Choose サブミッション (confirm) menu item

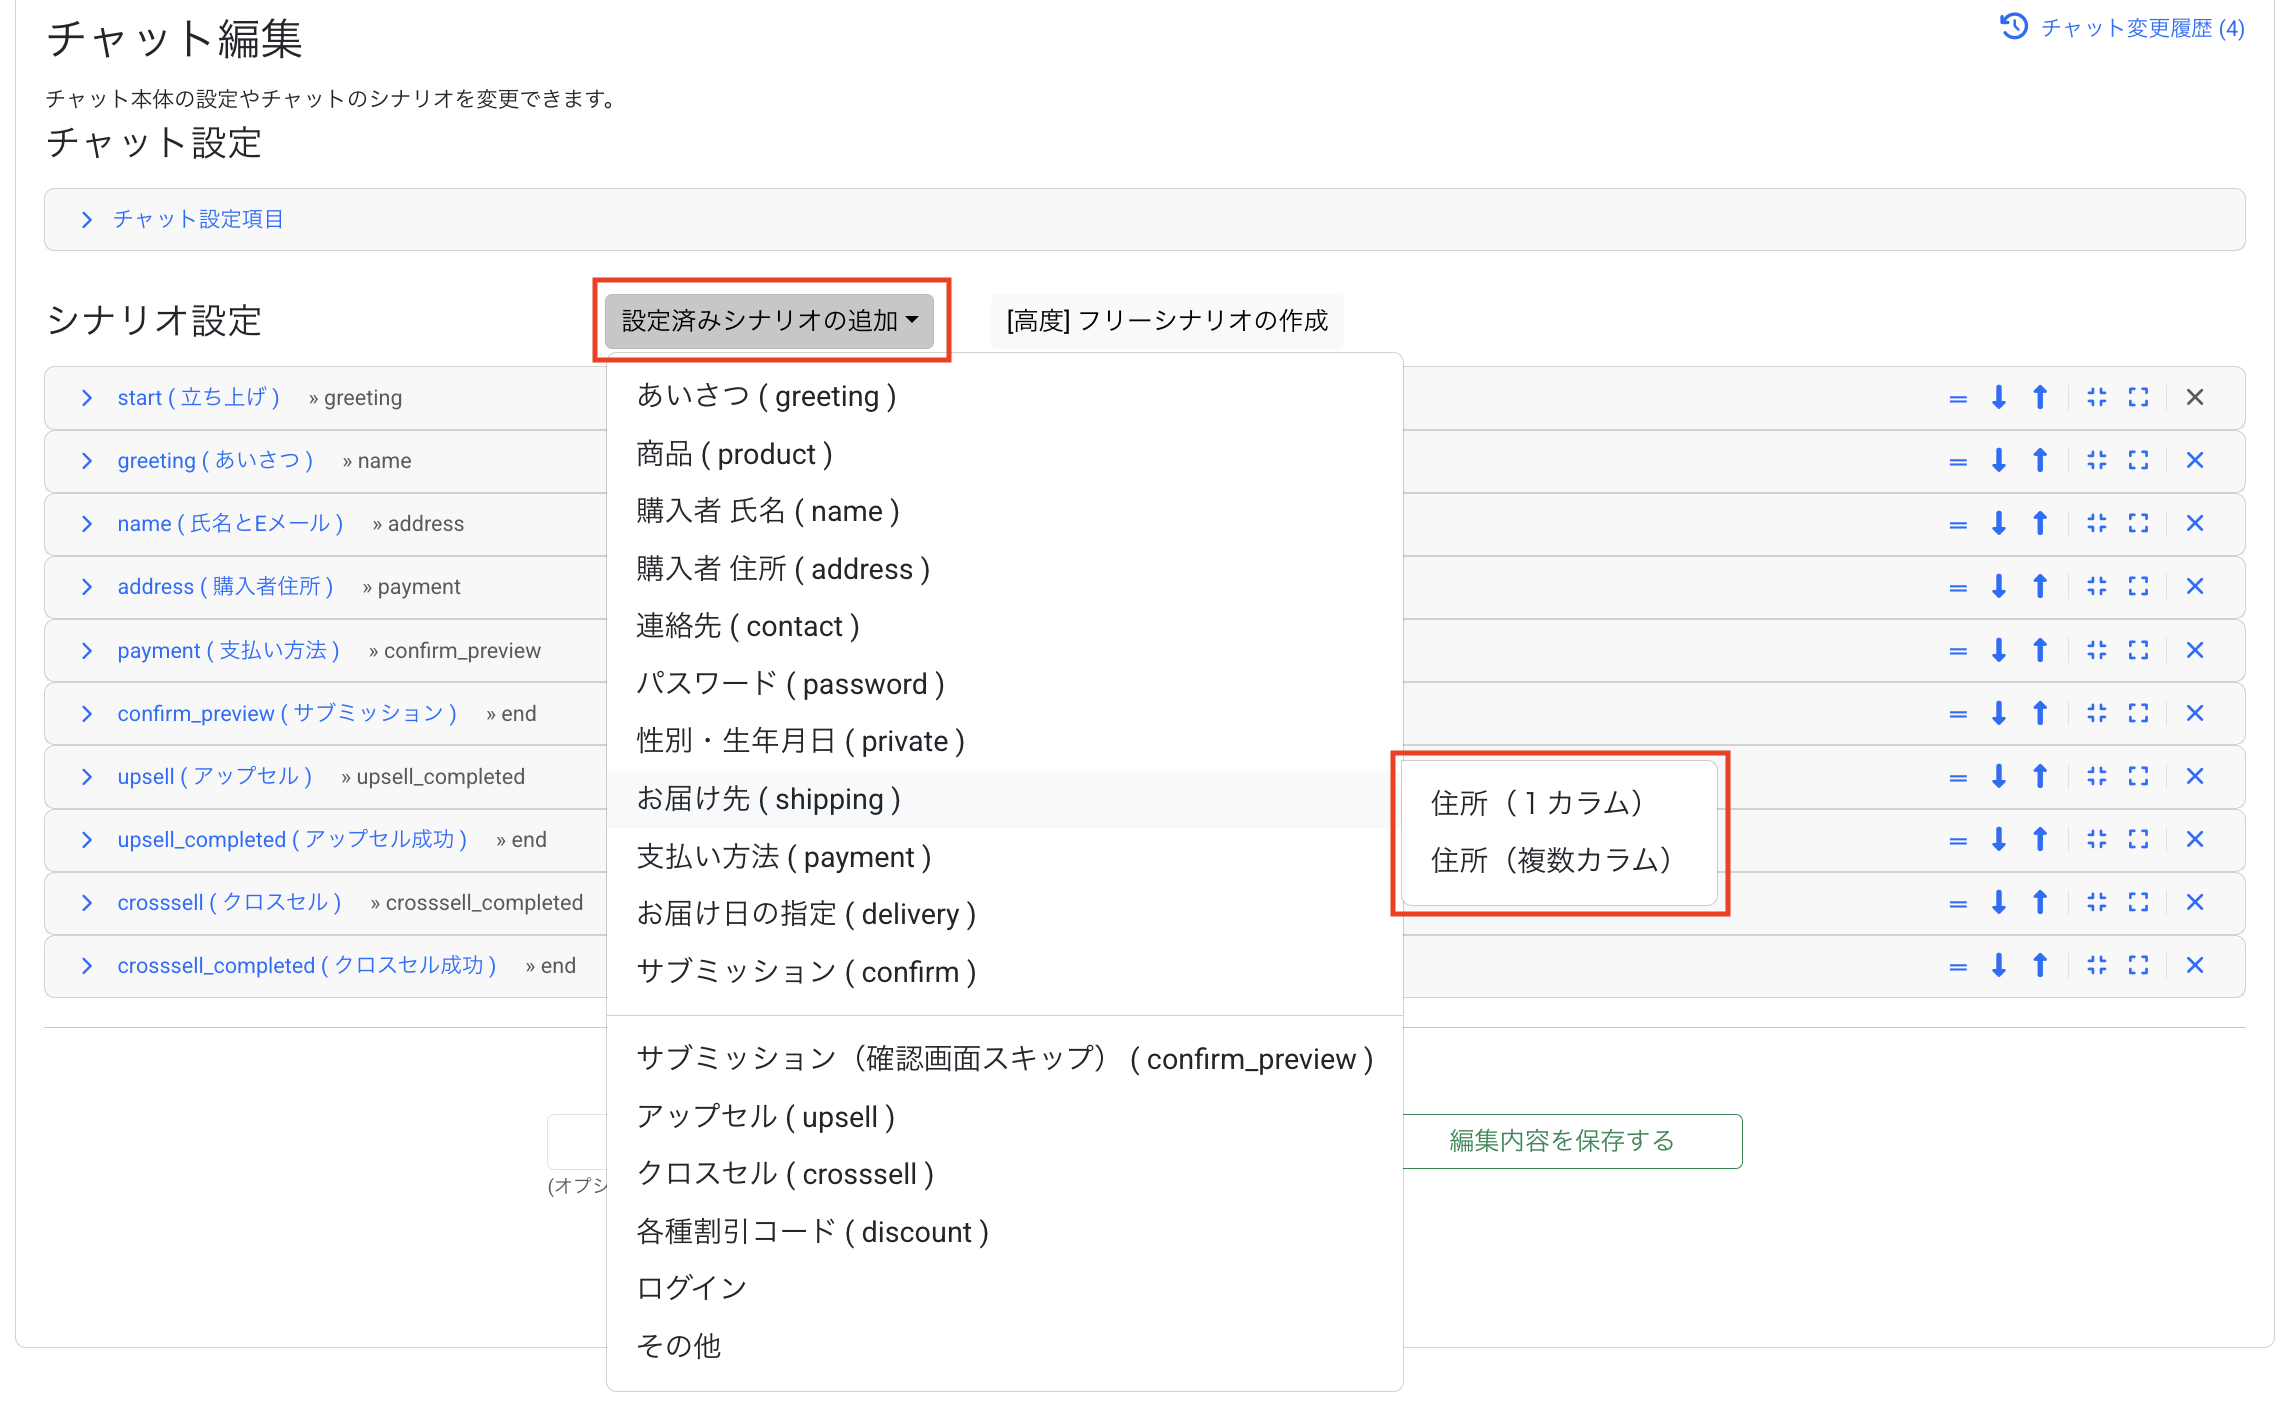pyautogui.click(x=1004, y=972)
